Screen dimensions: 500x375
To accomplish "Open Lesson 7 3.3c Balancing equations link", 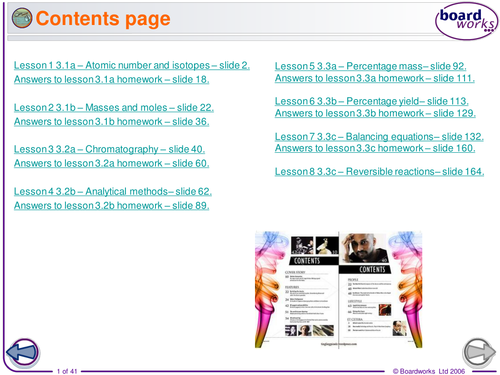I will 379,136.
